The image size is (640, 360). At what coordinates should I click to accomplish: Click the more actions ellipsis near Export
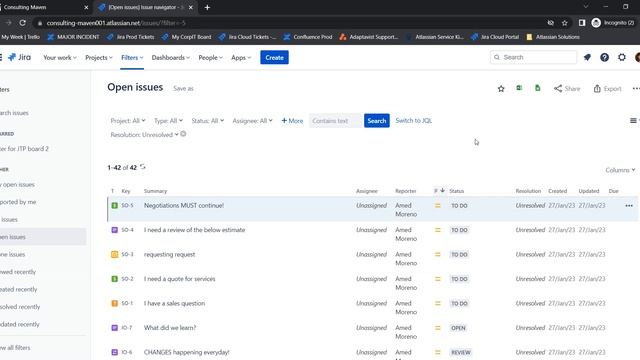coord(636,89)
